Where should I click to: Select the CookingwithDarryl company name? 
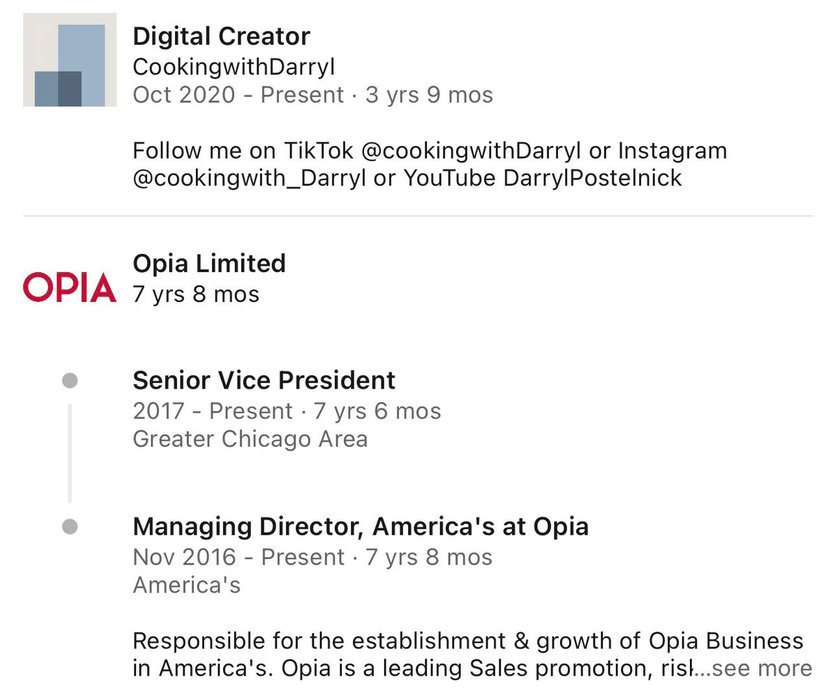234,66
